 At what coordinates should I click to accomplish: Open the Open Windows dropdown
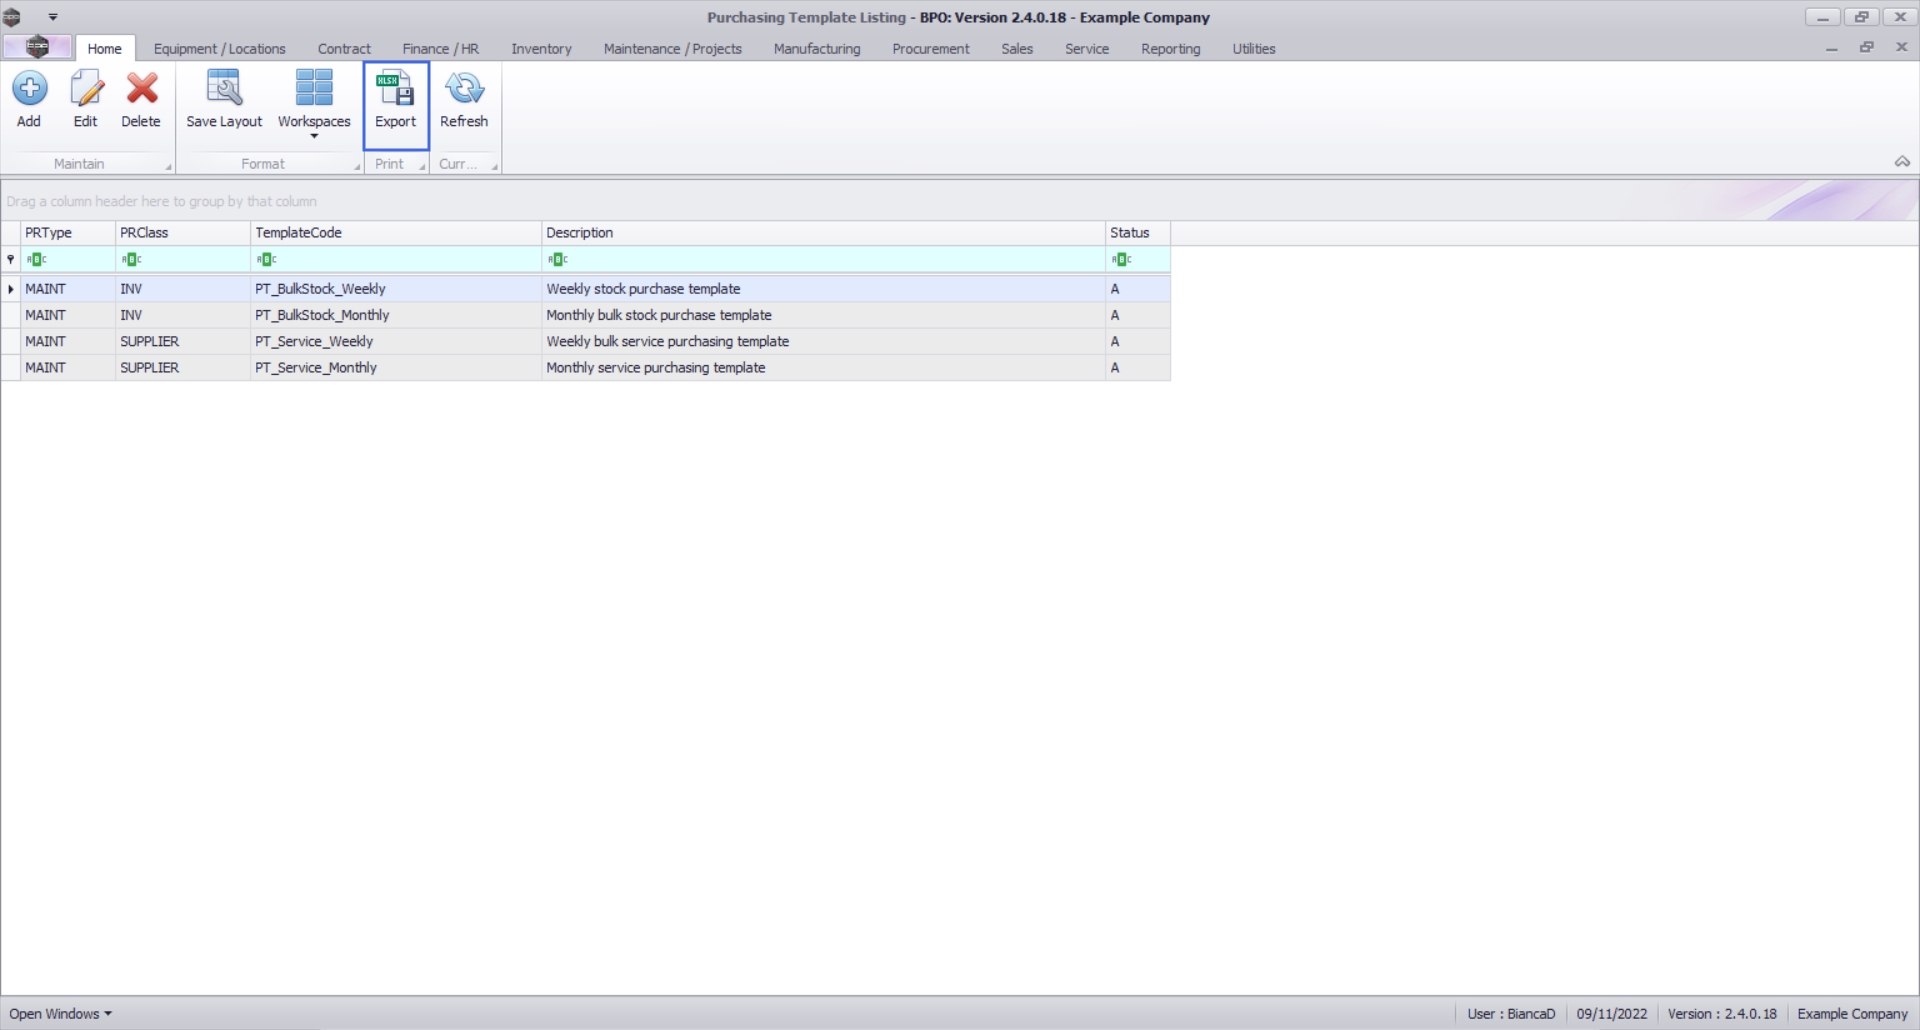pos(60,1014)
